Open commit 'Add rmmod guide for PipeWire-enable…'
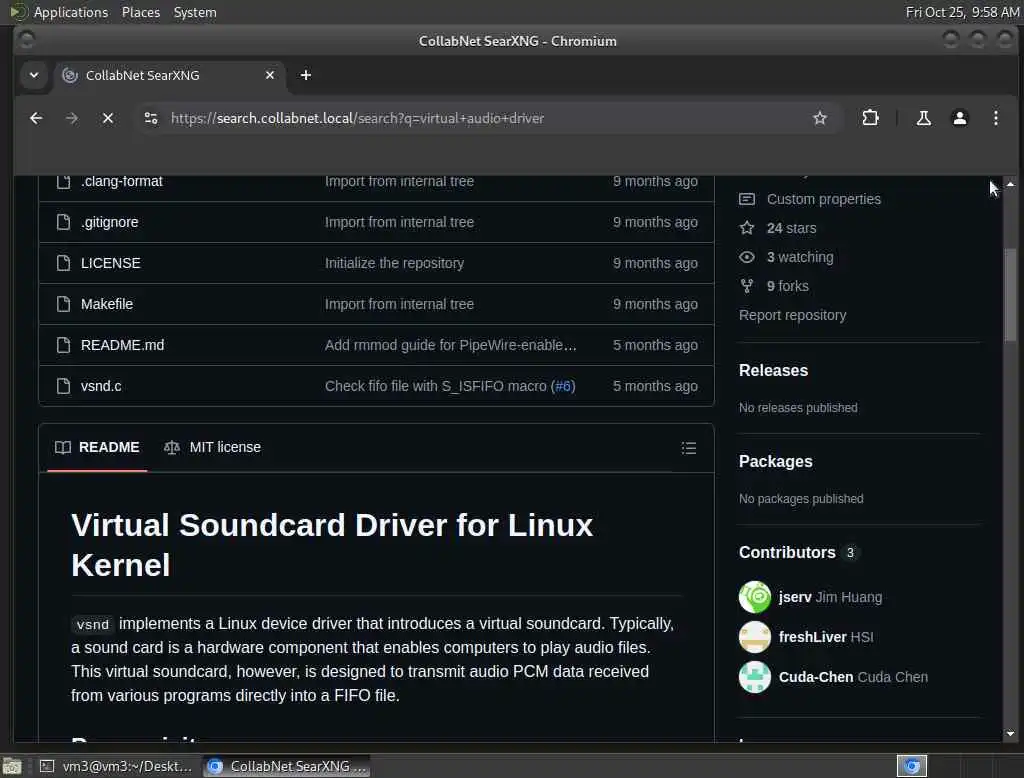The image size is (1024, 778). pyautogui.click(x=451, y=345)
